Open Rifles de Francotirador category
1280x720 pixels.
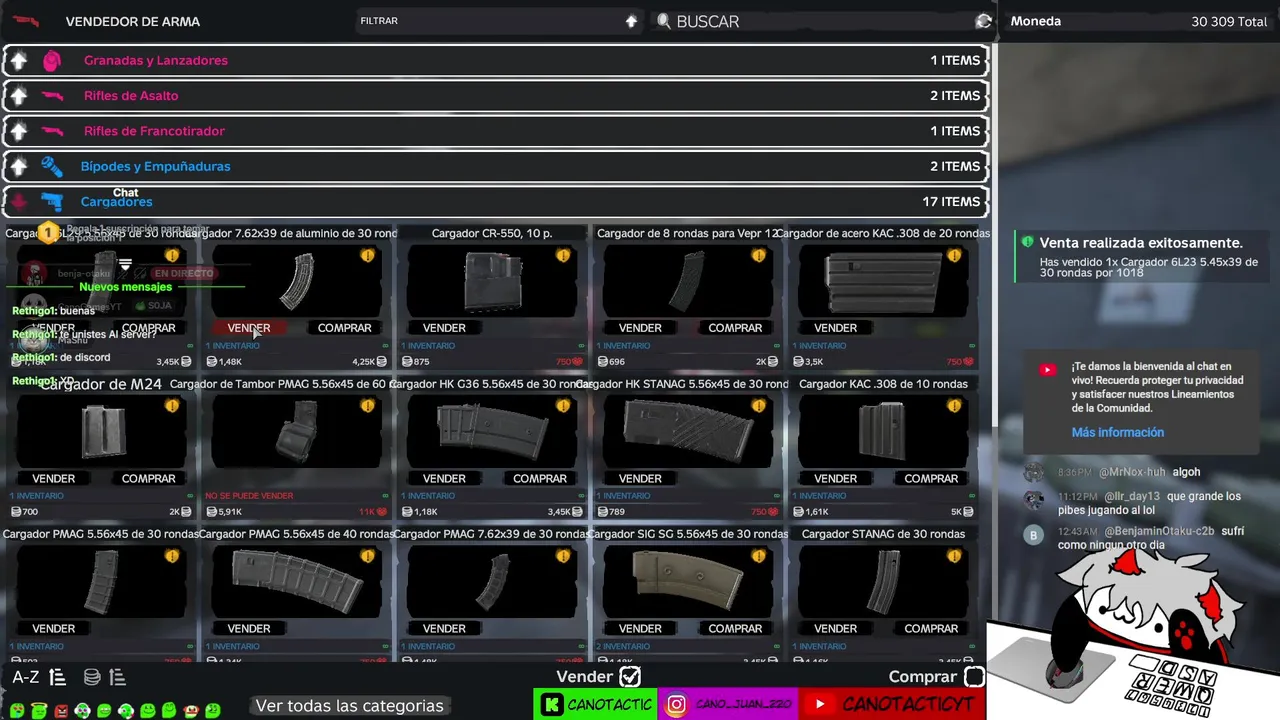(x=496, y=131)
